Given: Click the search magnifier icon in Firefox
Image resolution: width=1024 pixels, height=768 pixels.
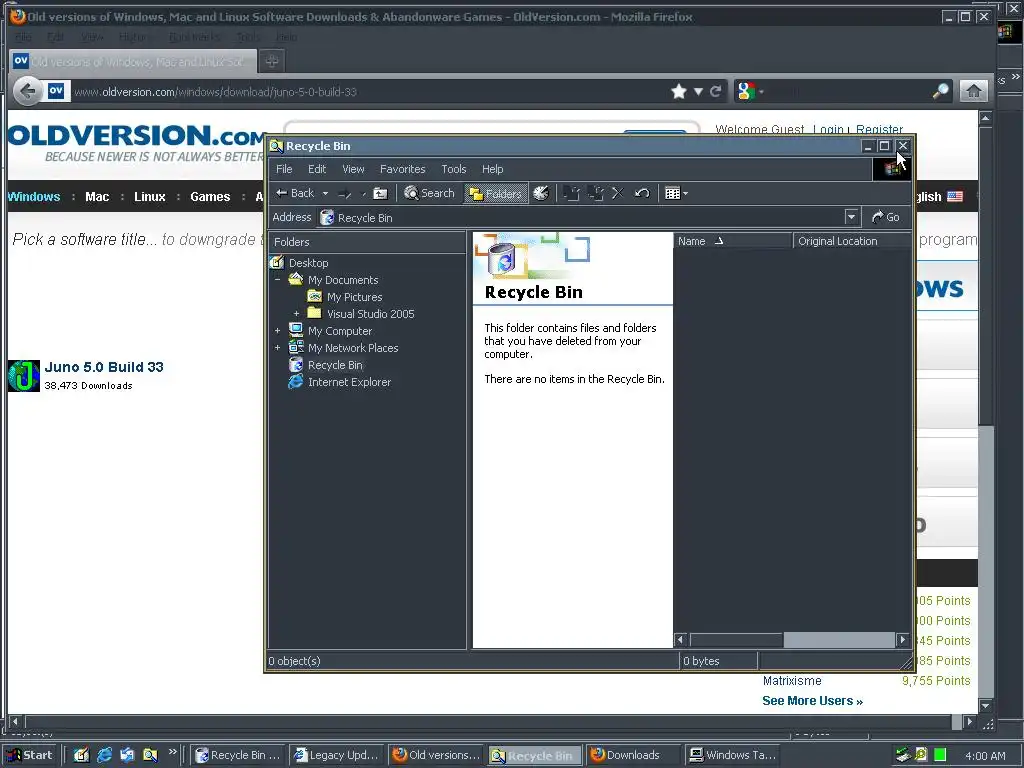Looking at the screenshot, I should pos(940,91).
